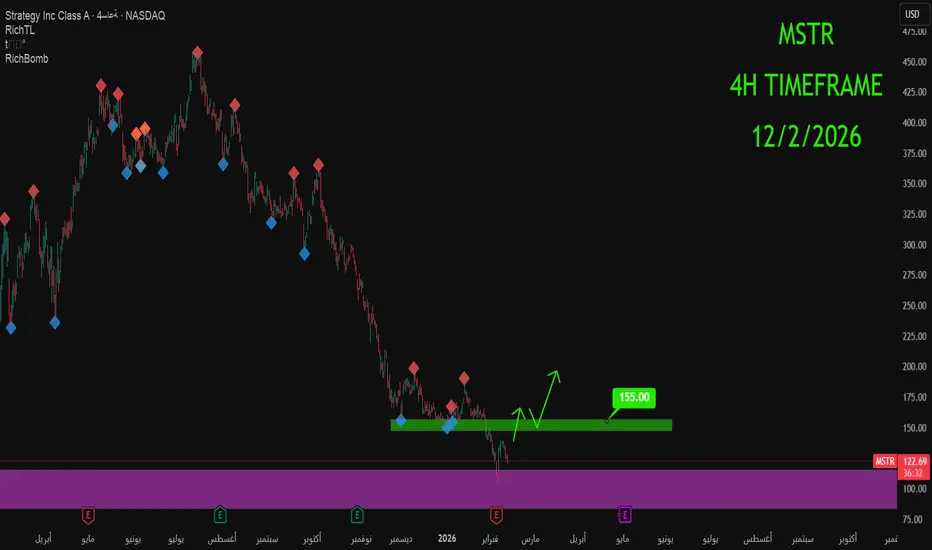This screenshot has height=550, width=932.
Task: Click the green earnings E marker above أغسطس
Action: pyautogui.click(x=220, y=515)
